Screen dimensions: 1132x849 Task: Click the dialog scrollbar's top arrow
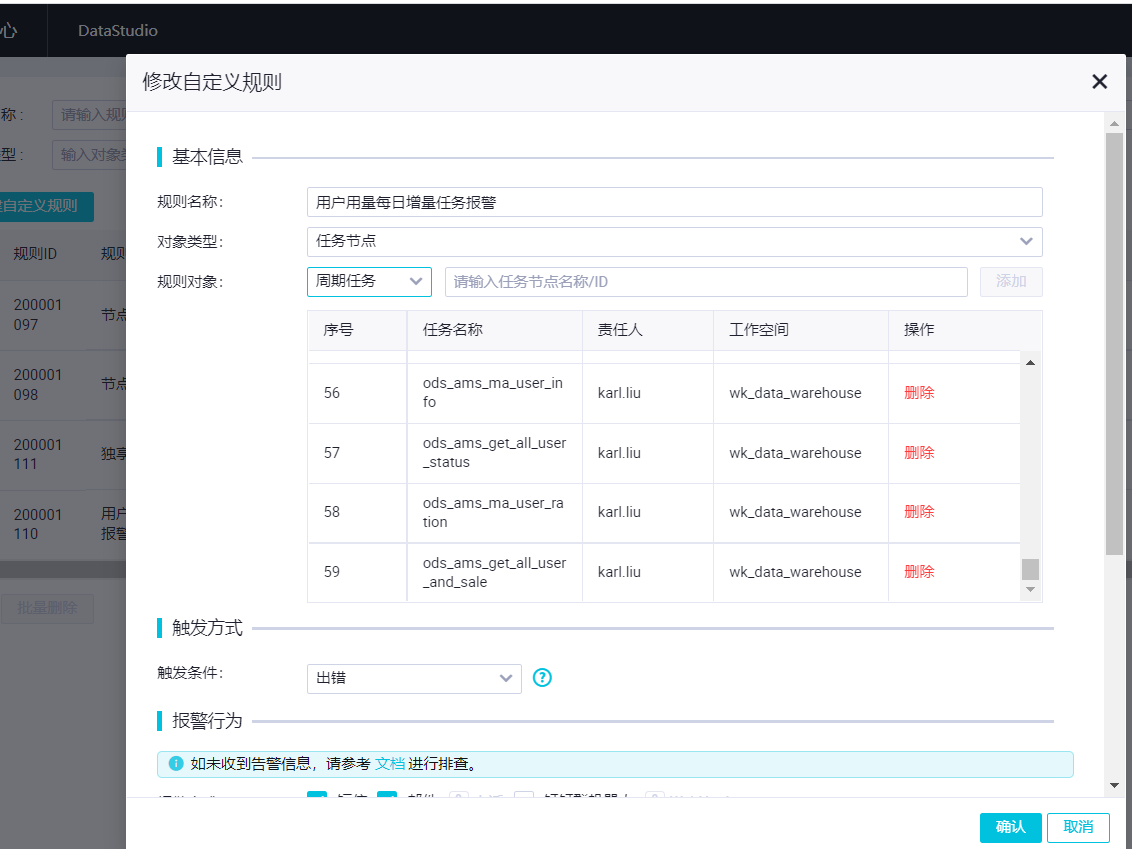[1114, 123]
